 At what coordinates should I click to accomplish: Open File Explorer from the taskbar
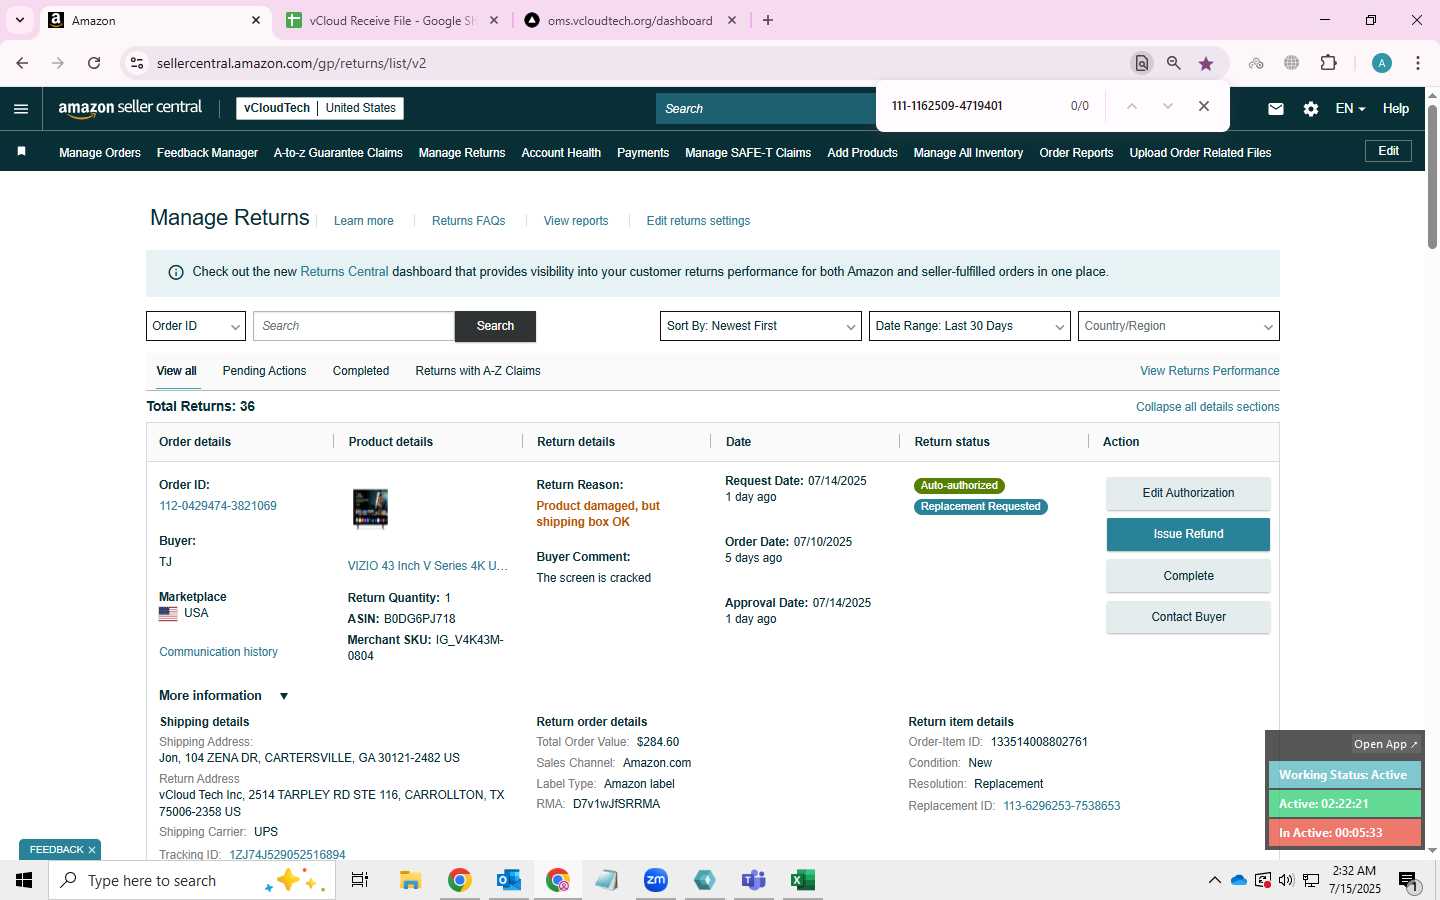click(x=410, y=880)
